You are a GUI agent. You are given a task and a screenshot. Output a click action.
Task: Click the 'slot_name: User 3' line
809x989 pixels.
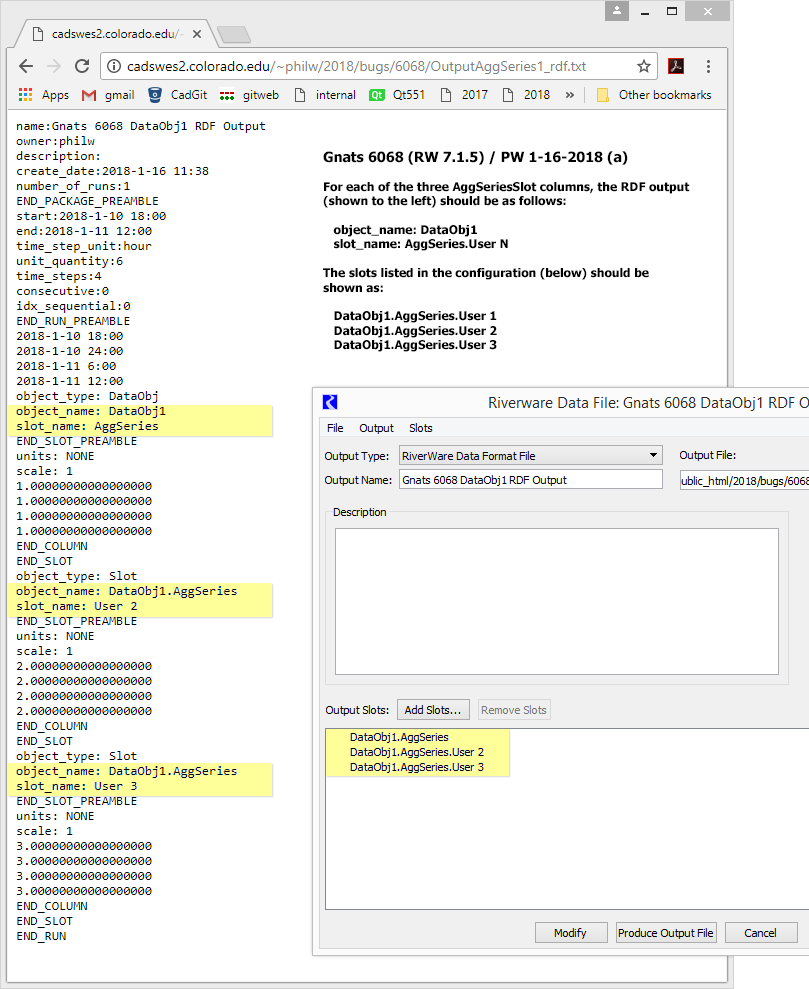click(77, 786)
